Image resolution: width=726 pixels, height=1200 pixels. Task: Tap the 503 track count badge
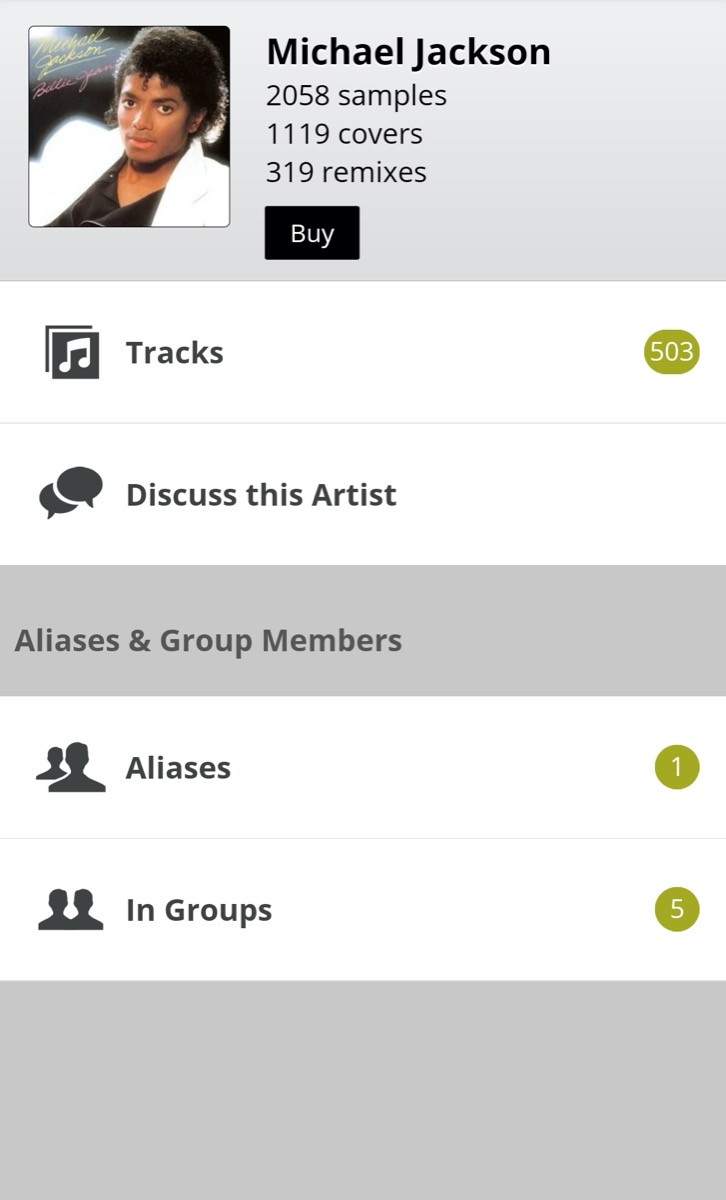point(671,352)
